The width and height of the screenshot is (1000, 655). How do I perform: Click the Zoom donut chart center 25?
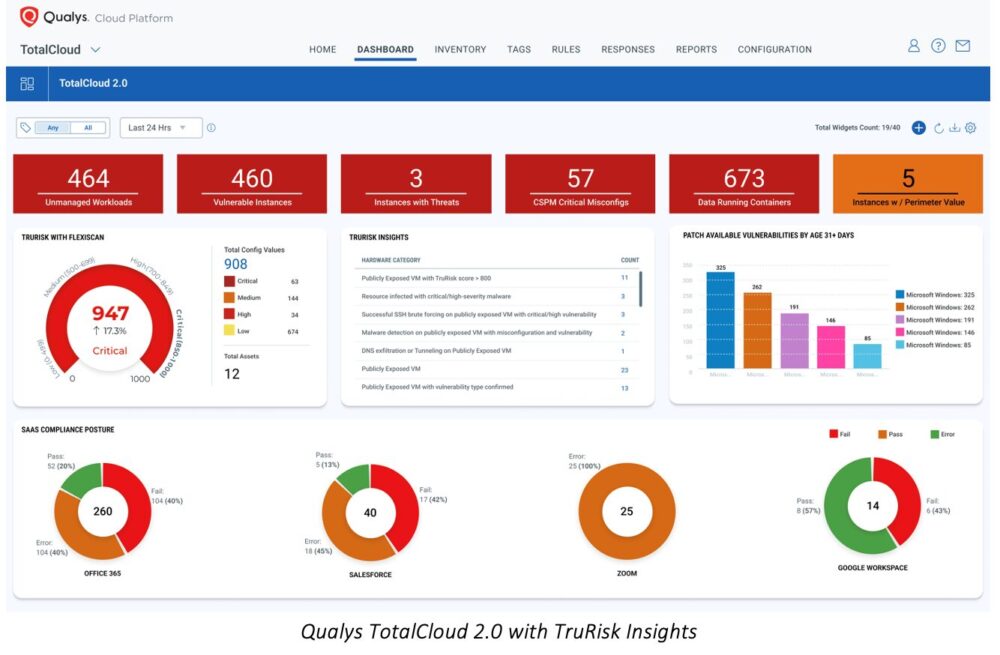tap(627, 511)
